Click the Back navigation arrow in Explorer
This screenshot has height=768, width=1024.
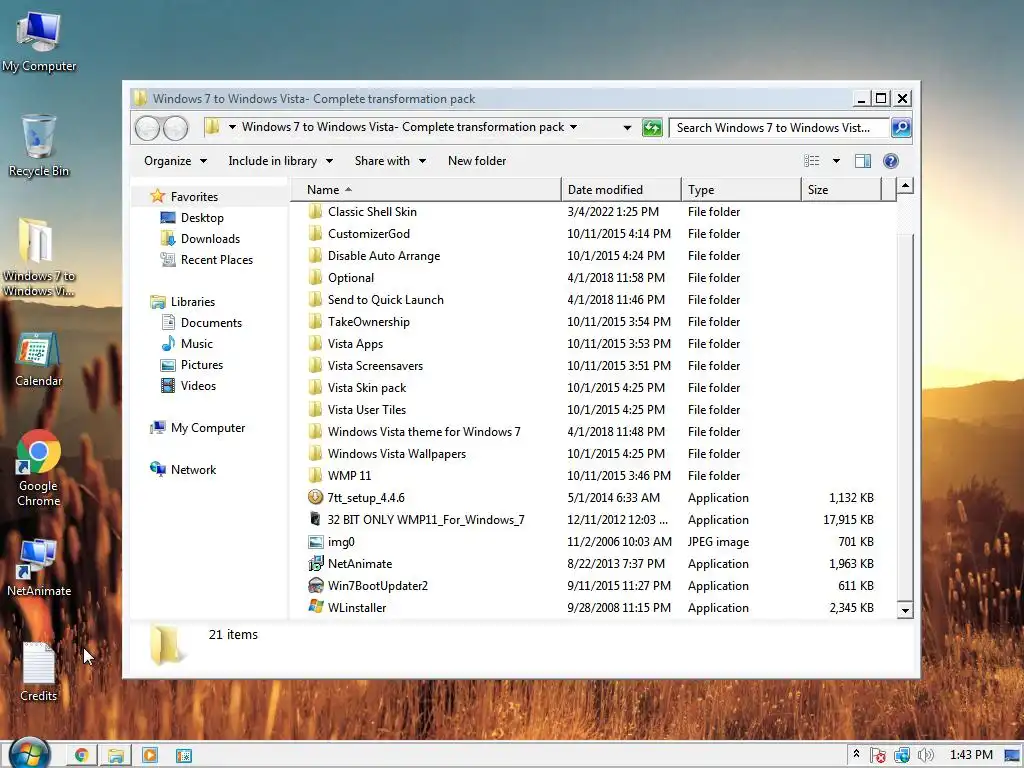click(x=148, y=128)
